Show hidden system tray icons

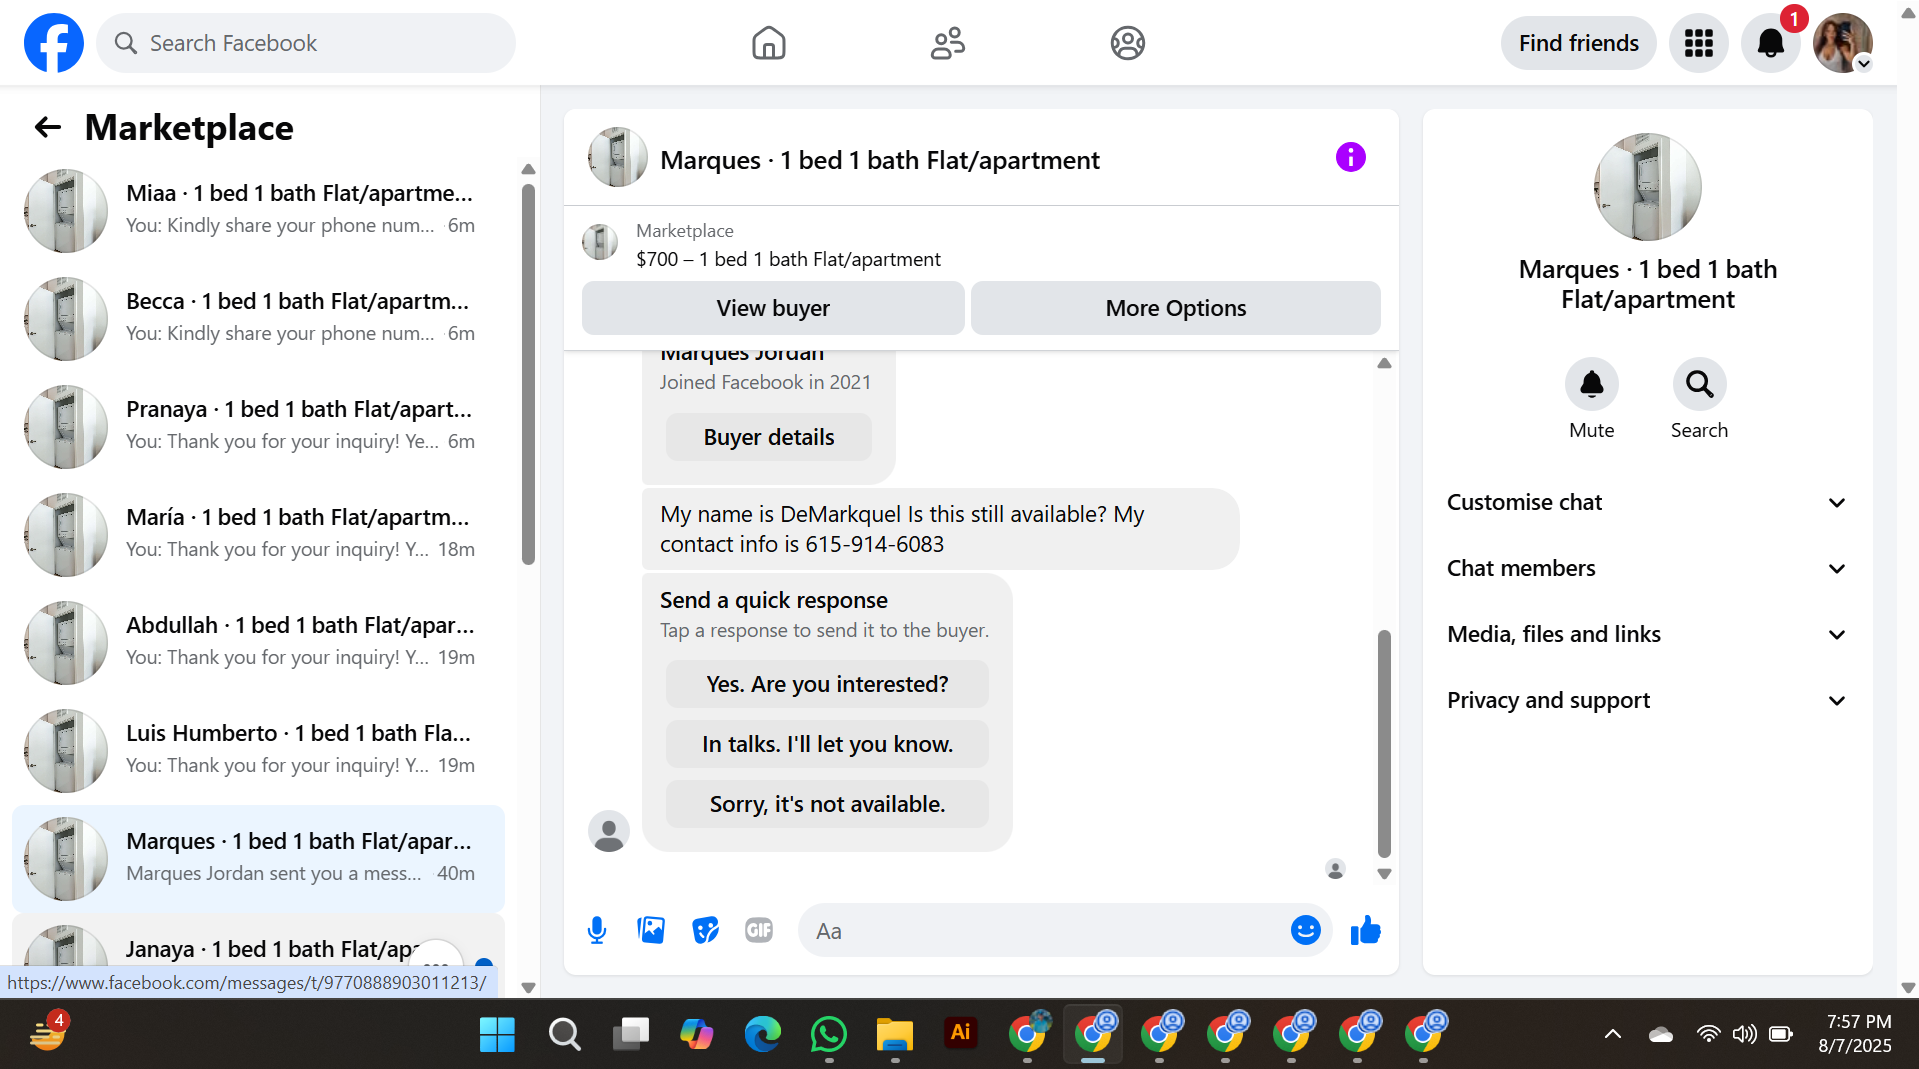(x=1612, y=1034)
